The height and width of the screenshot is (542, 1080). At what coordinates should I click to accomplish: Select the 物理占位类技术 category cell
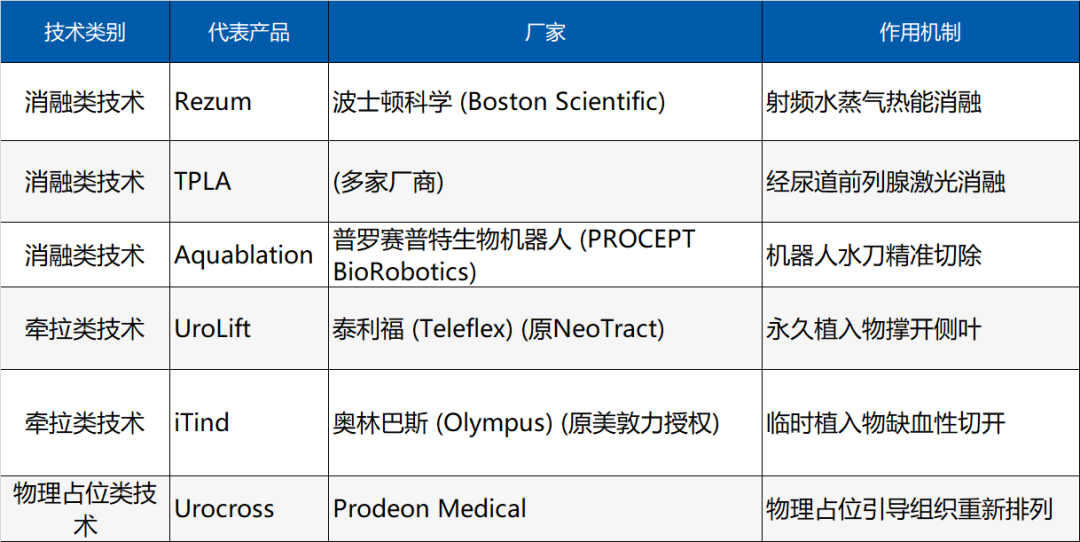tap(85, 509)
